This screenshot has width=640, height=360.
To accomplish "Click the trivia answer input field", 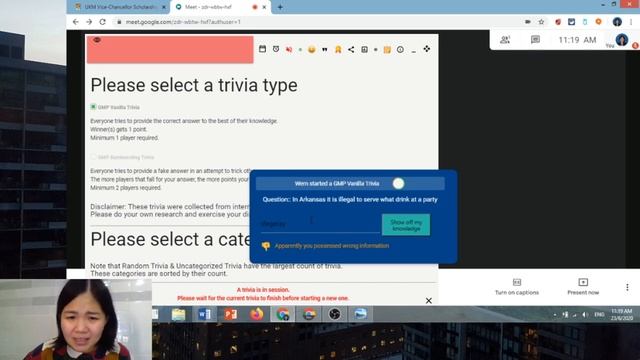I will pos(320,224).
